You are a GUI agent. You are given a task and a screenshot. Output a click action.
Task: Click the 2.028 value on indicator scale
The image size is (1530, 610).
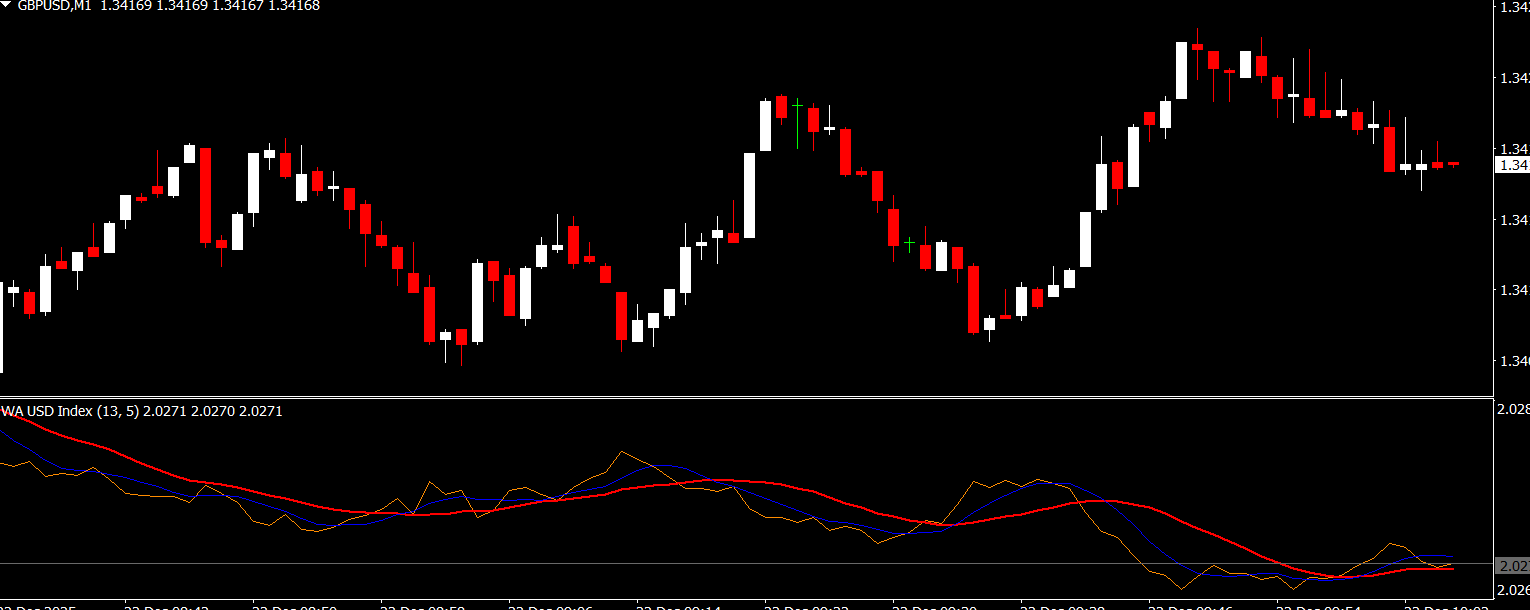coord(1513,409)
